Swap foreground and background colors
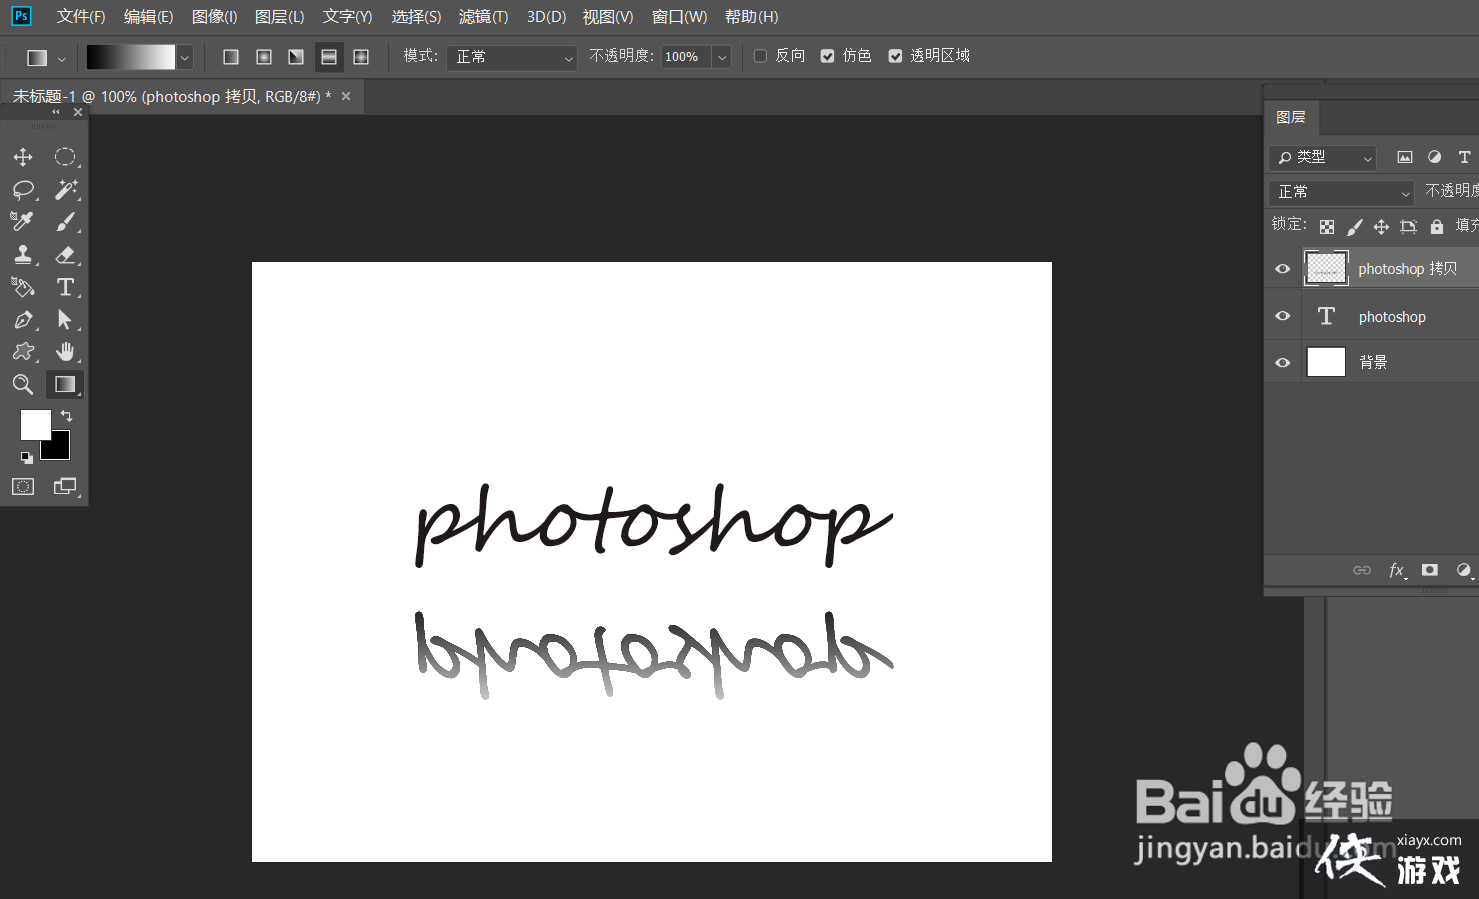 click(66, 415)
